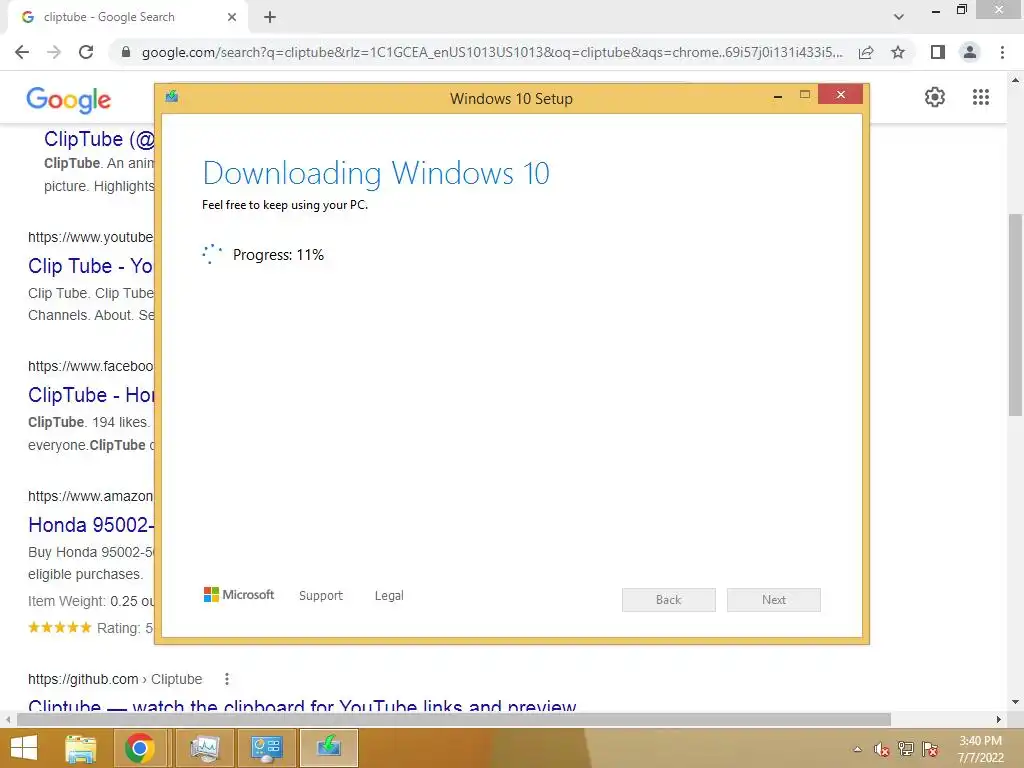Minimize the Windows 10 Setup window
The width and height of the screenshot is (1024, 768).
point(777,96)
